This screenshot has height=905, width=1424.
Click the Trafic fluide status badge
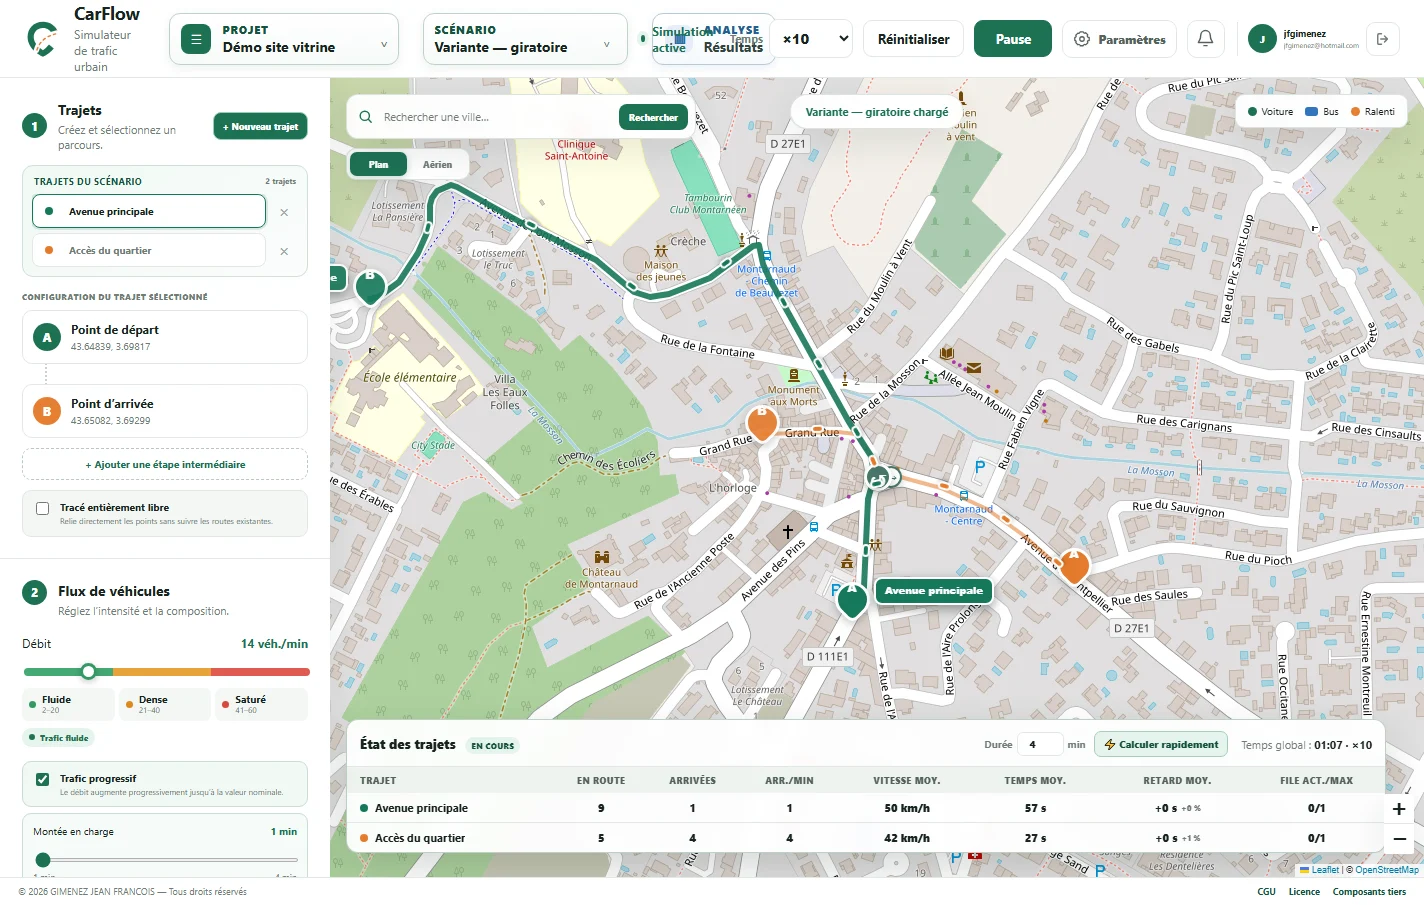[x=59, y=738]
